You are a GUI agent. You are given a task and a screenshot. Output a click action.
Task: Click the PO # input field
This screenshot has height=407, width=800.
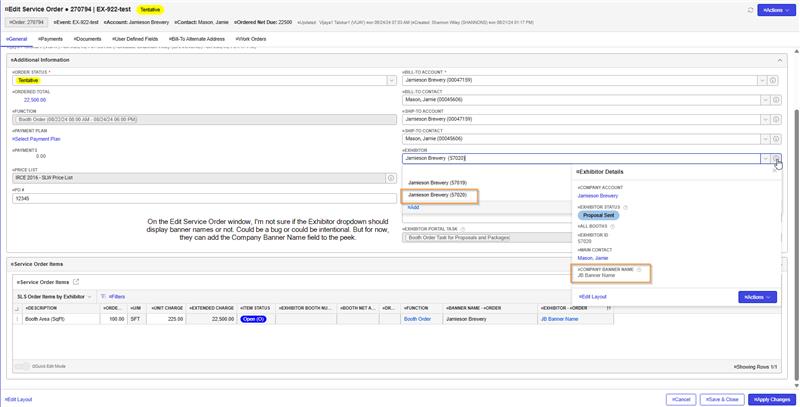pos(204,198)
